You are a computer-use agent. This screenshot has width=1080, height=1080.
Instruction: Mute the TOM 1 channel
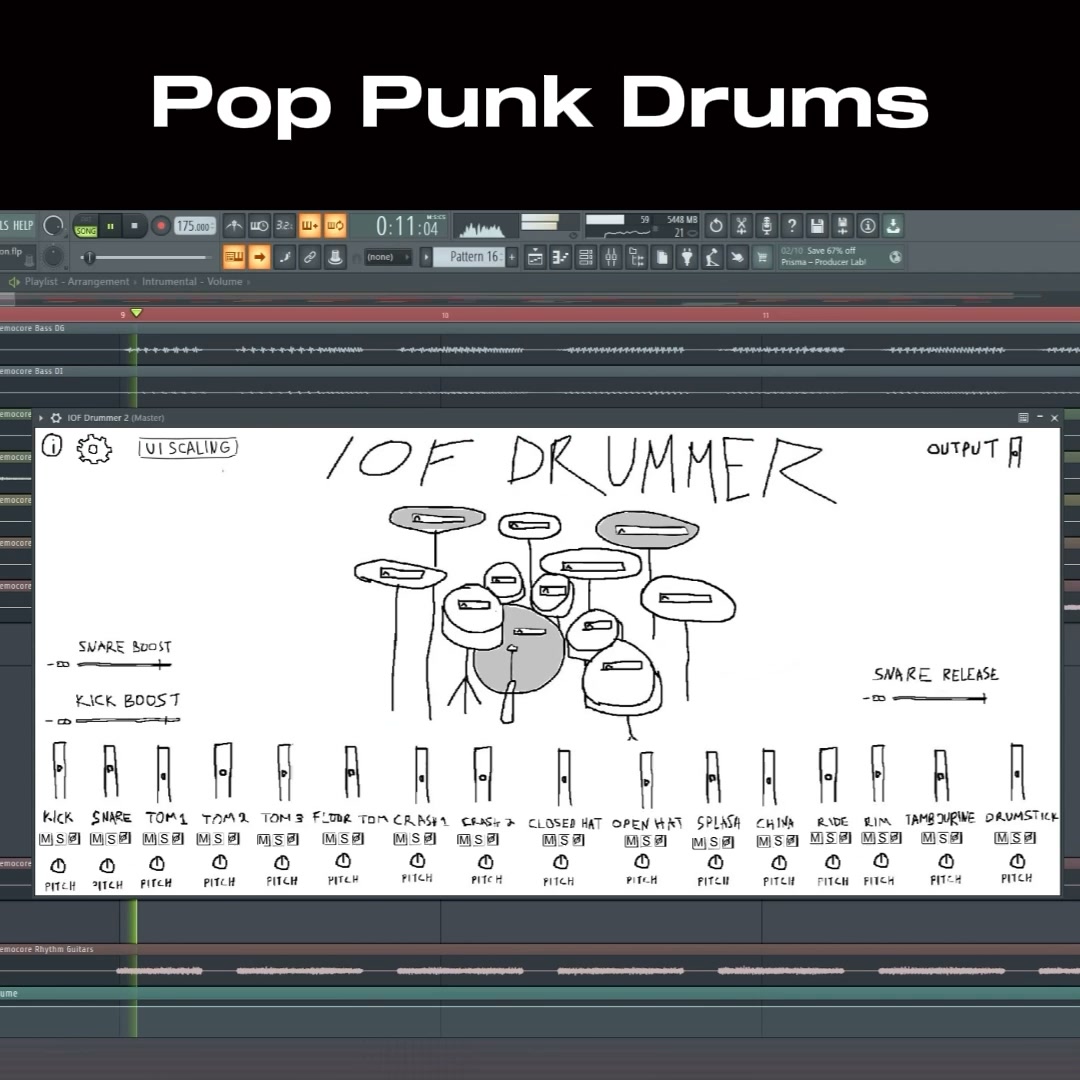click(149, 839)
